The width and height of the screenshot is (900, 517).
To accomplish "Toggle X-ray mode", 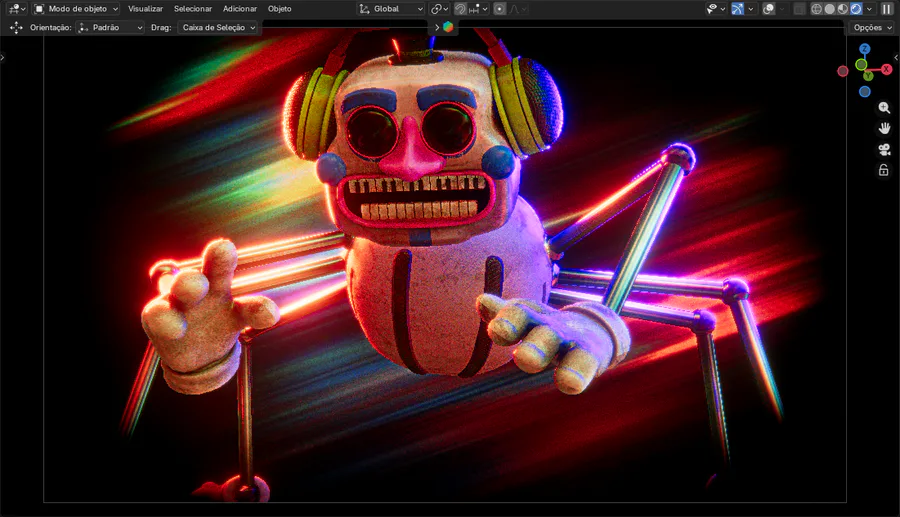I will tap(799, 9).
